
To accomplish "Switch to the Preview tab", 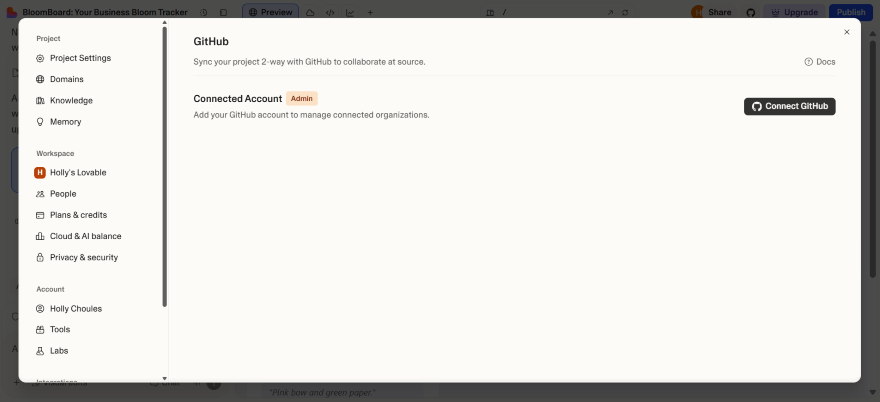I will [271, 12].
